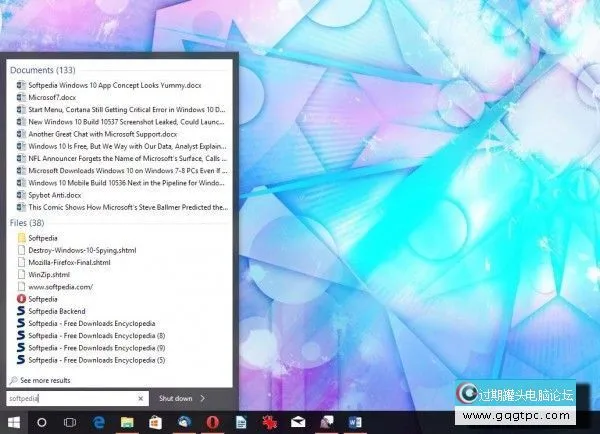600x434 pixels.
Task: Open File Explorer from the taskbar
Action: click(x=127, y=423)
